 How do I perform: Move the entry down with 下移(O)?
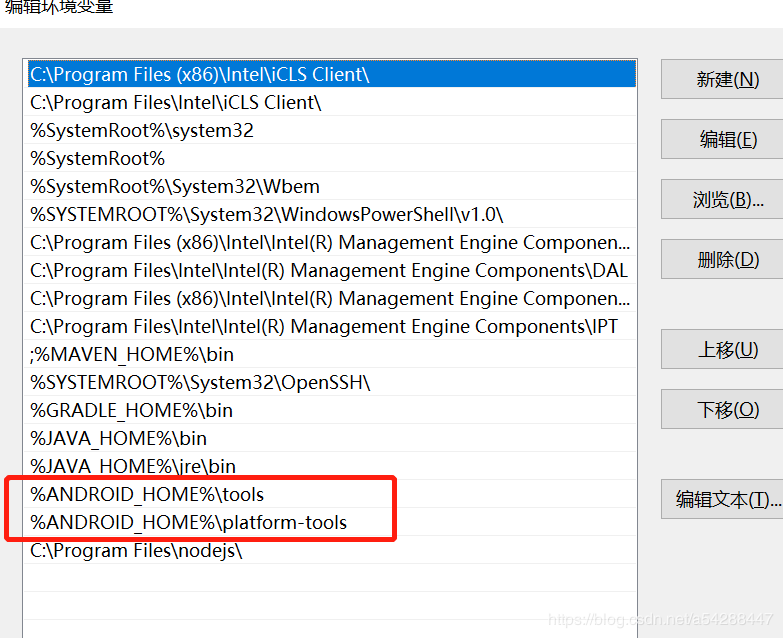coord(723,409)
